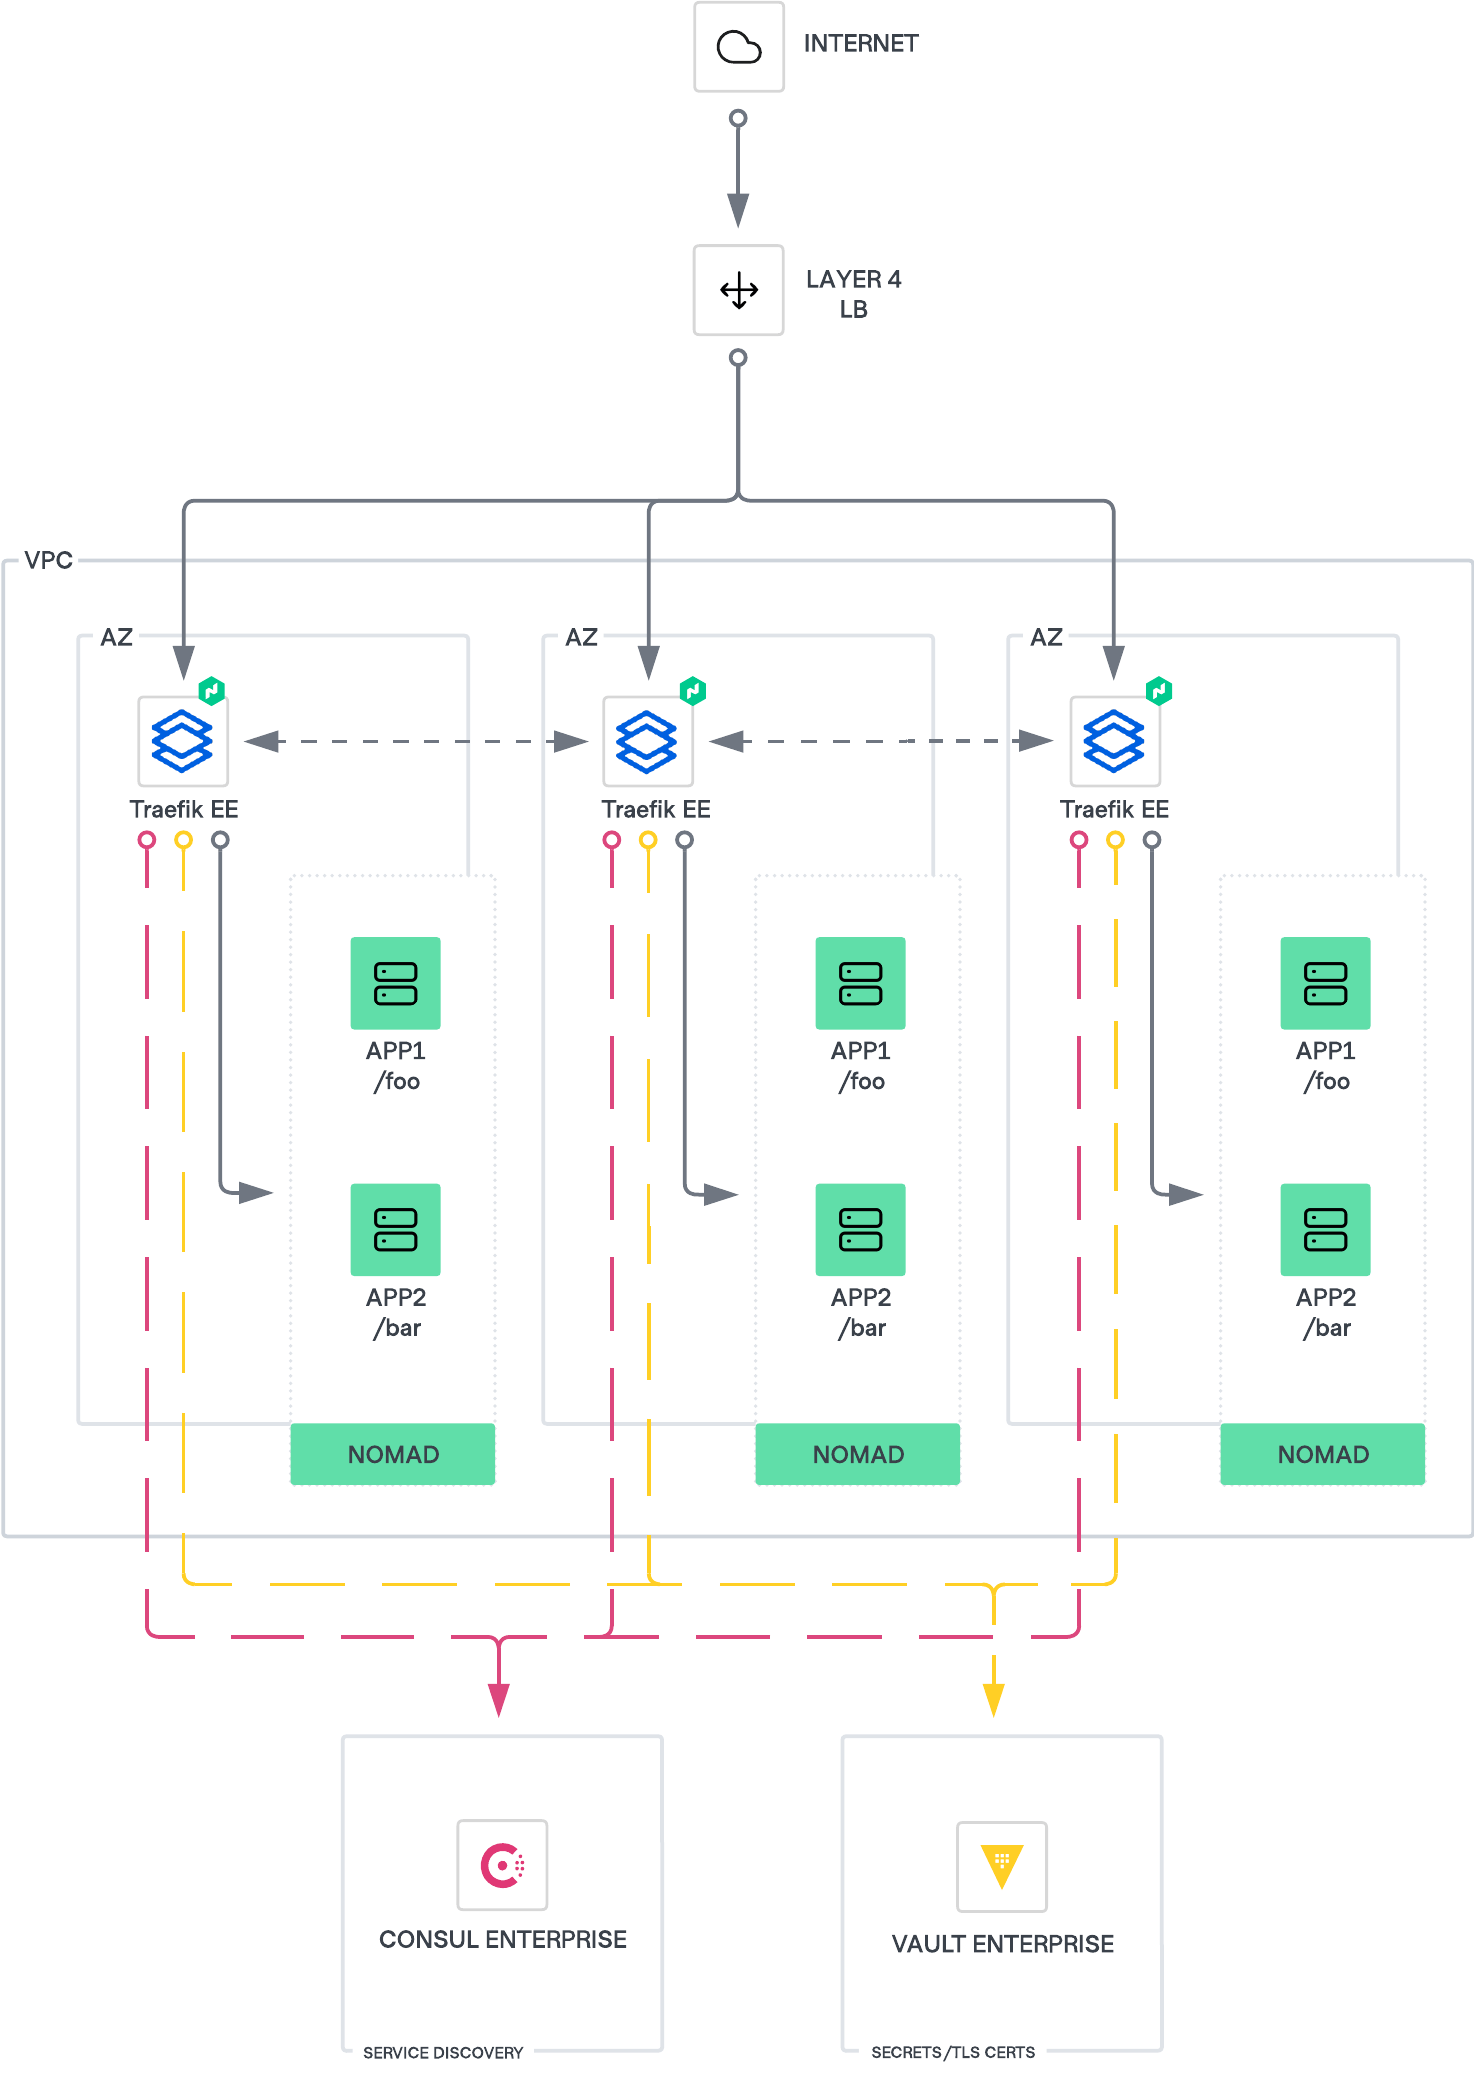The width and height of the screenshot is (1474, 2085).
Task: Select the APP1 server icon in right AZ
Action: pyautogui.click(x=1326, y=983)
